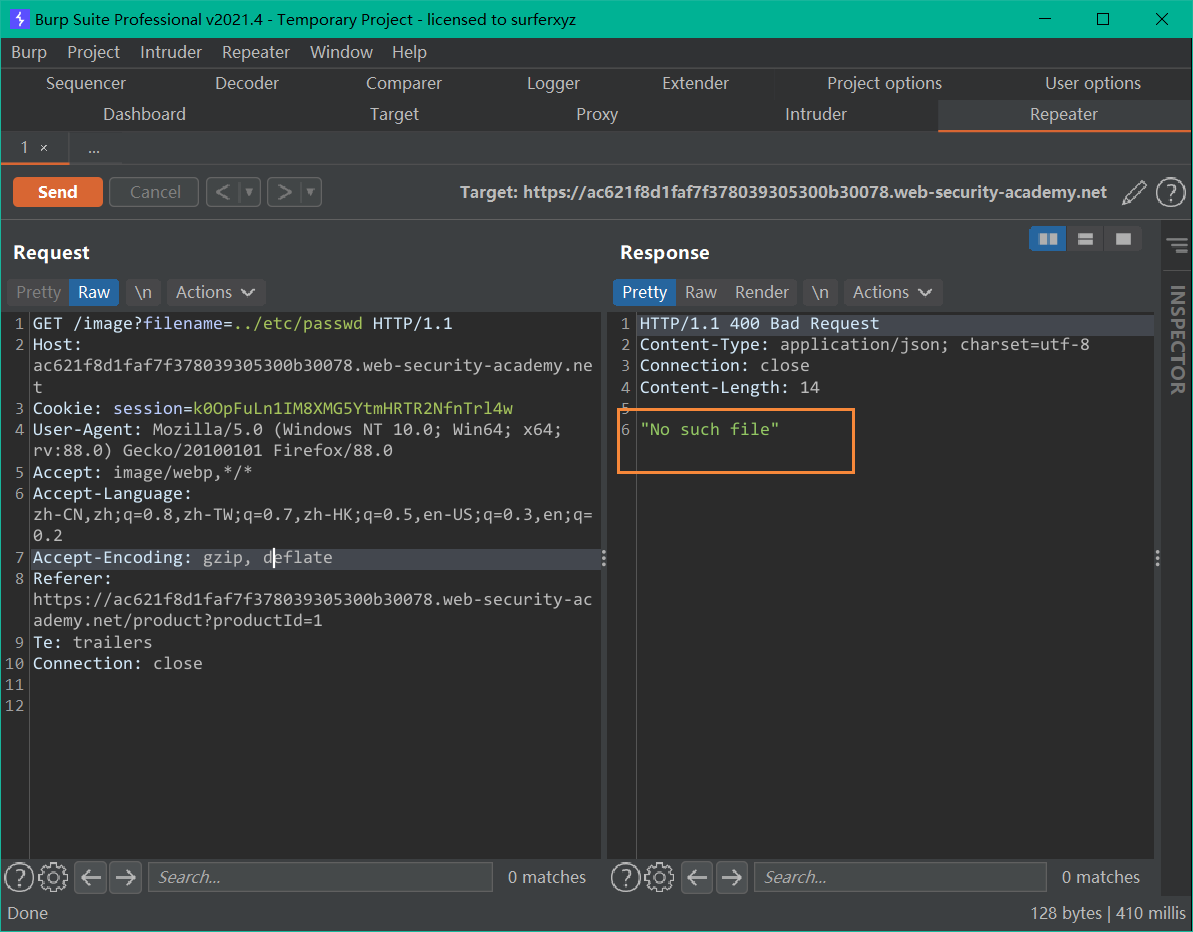Screen dimensions: 1193x932
Task: Send the request
Action: tap(58, 192)
